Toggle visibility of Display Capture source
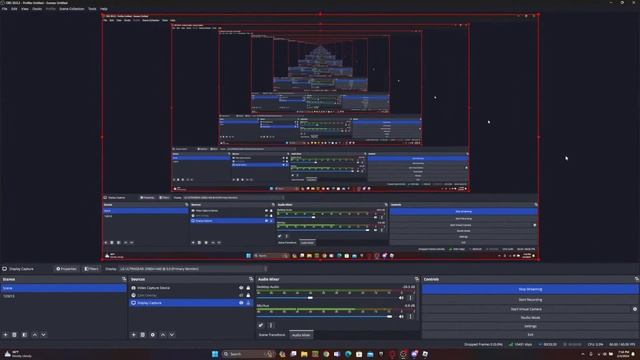Screen dimensions: 640x360 tap(241, 303)
